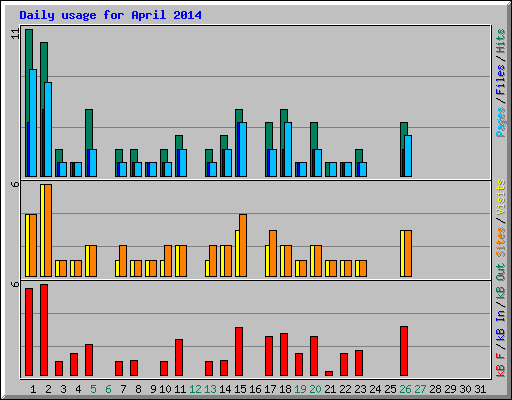512x400 pixels.
Task: Select day label '18' on date axis
Action: (x=285, y=389)
